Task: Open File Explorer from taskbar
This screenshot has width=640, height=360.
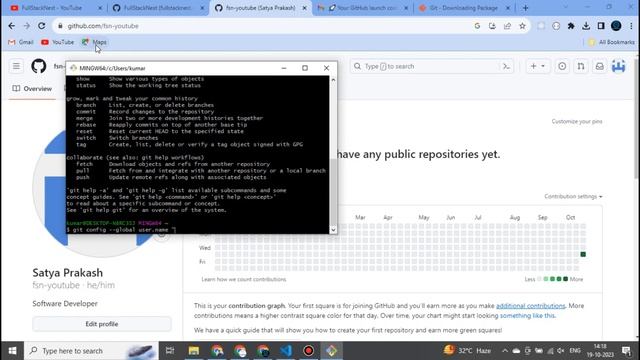Action: [x=193, y=351]
